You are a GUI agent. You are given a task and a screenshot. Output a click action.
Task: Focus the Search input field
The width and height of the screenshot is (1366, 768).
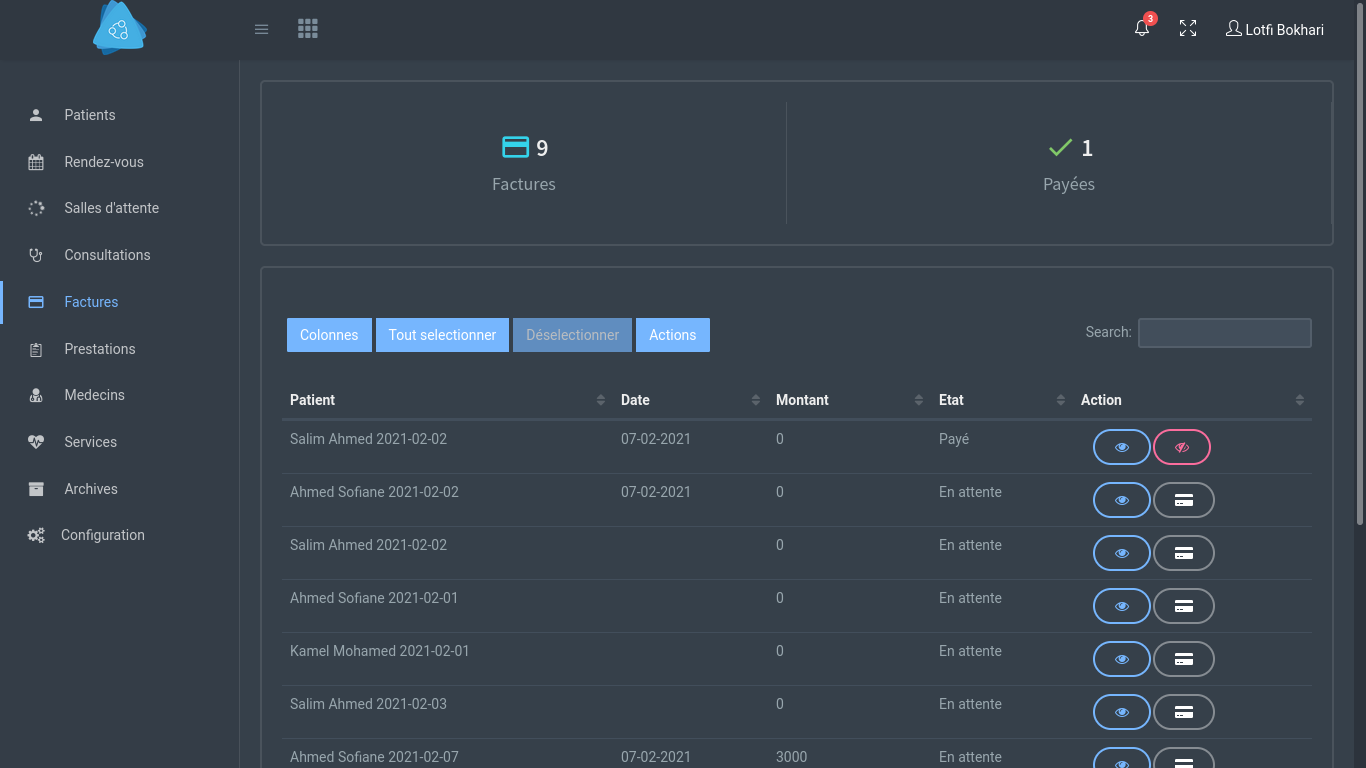pyautogui.click(x=1225, y=333)
